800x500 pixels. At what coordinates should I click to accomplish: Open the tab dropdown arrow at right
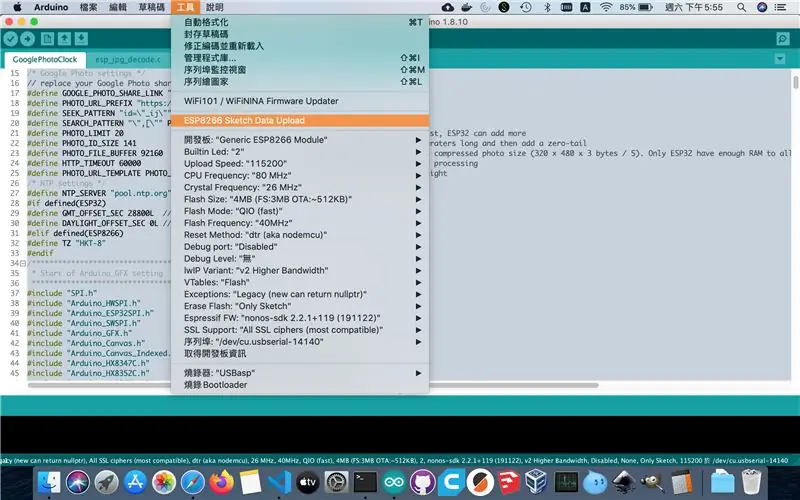click(x=780, y=59)
